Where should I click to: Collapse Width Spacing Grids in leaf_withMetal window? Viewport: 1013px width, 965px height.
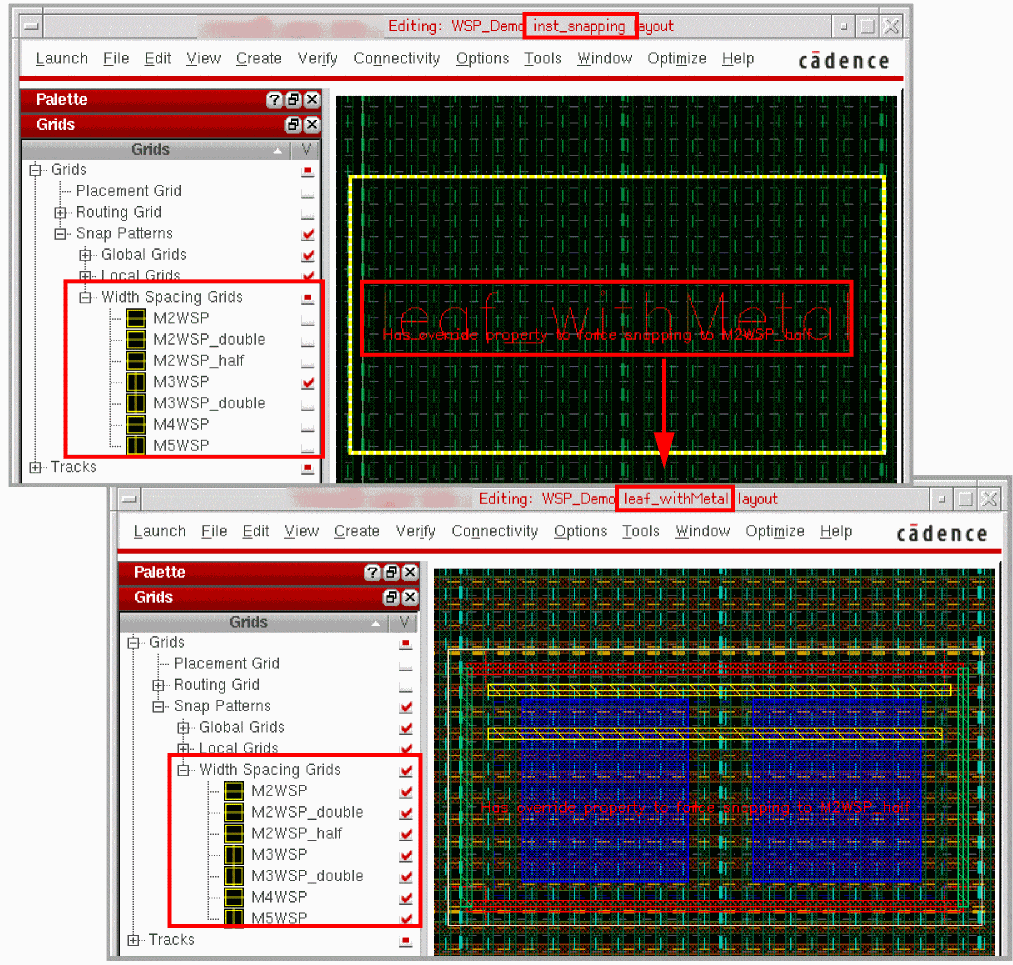point(183,770)
